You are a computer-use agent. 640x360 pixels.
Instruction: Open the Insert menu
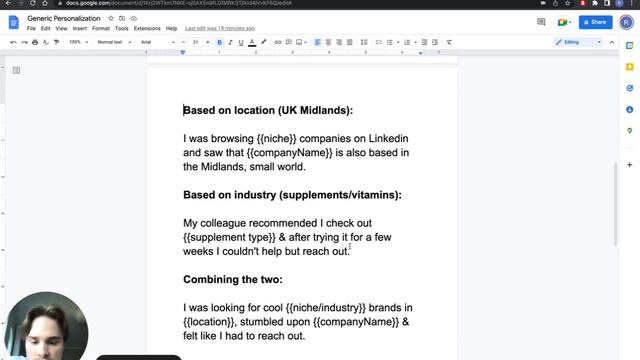[80, 29]
